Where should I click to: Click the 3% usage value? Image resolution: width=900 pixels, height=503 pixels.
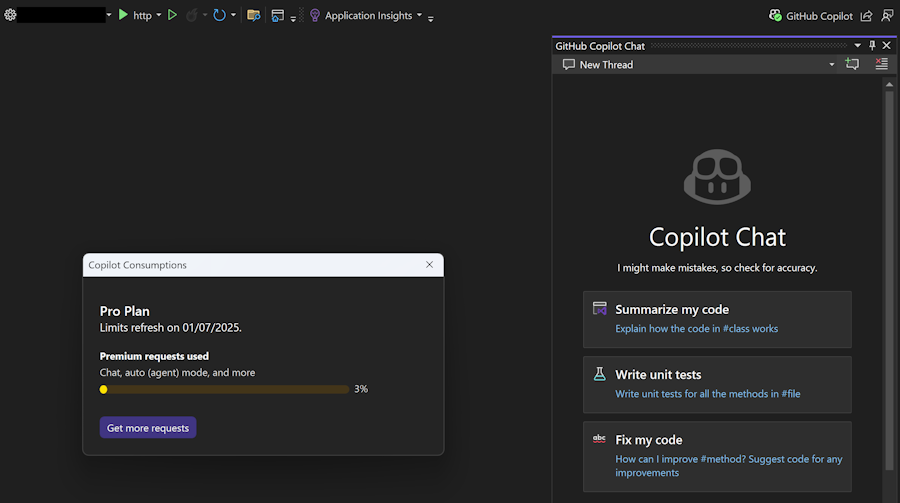[361, 389]
